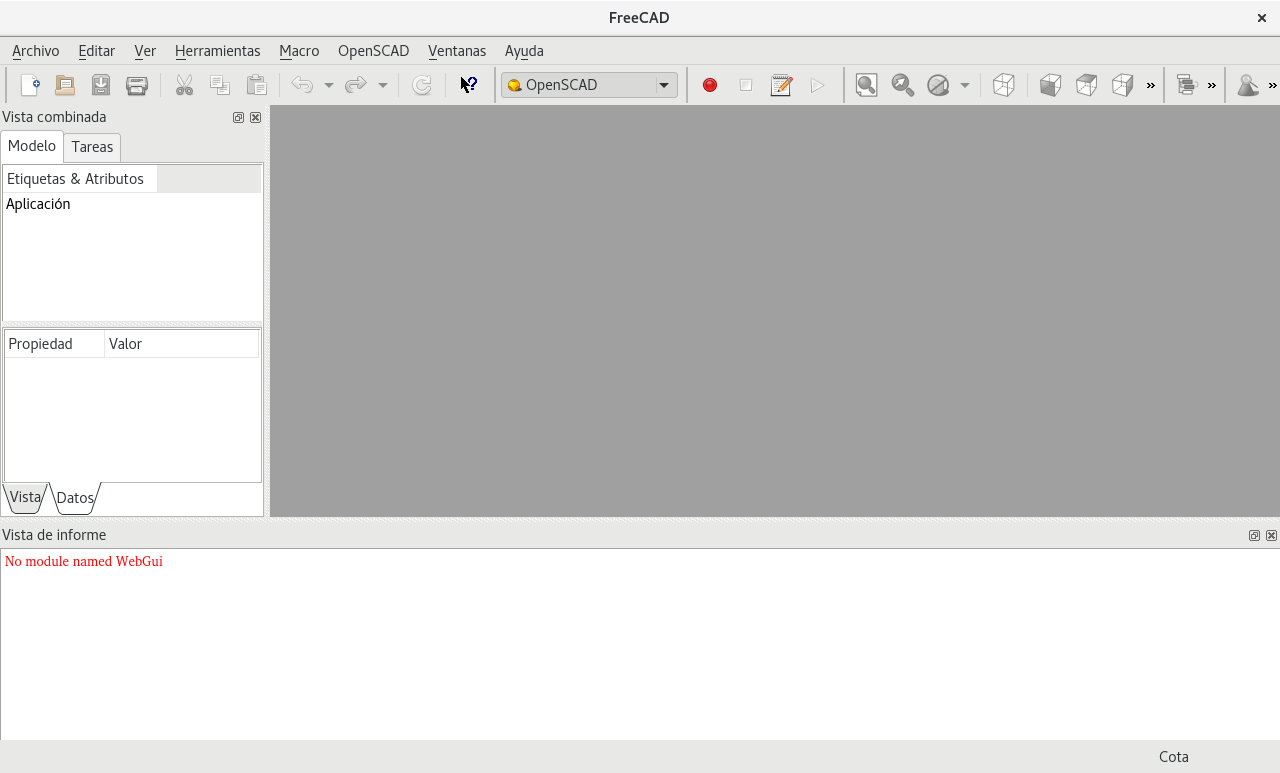Viewport: 1280px width, 773px height.
Task: Float the Vista de informe panel
Action: coord(1254,535)
